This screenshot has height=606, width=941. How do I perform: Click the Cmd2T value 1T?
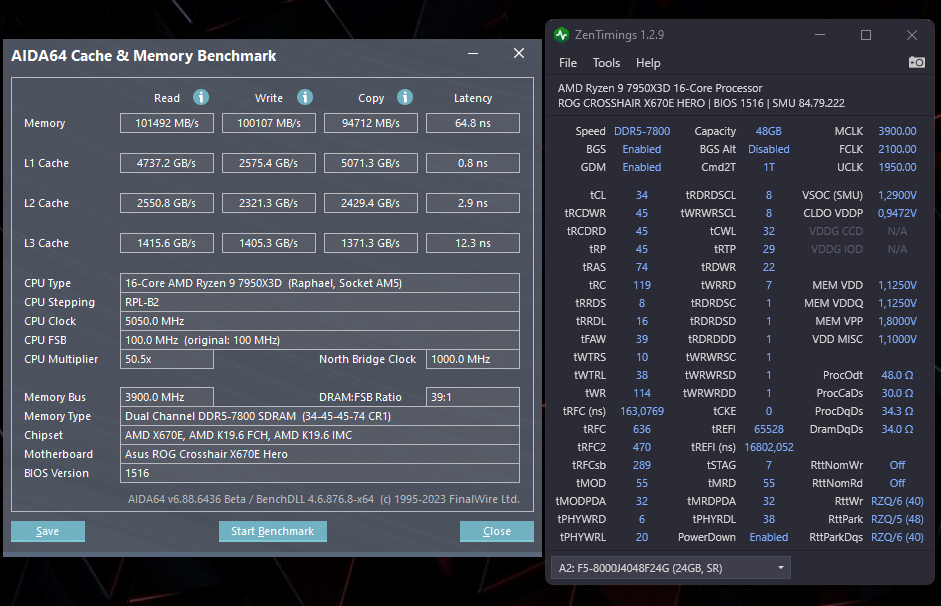[769, 167]
